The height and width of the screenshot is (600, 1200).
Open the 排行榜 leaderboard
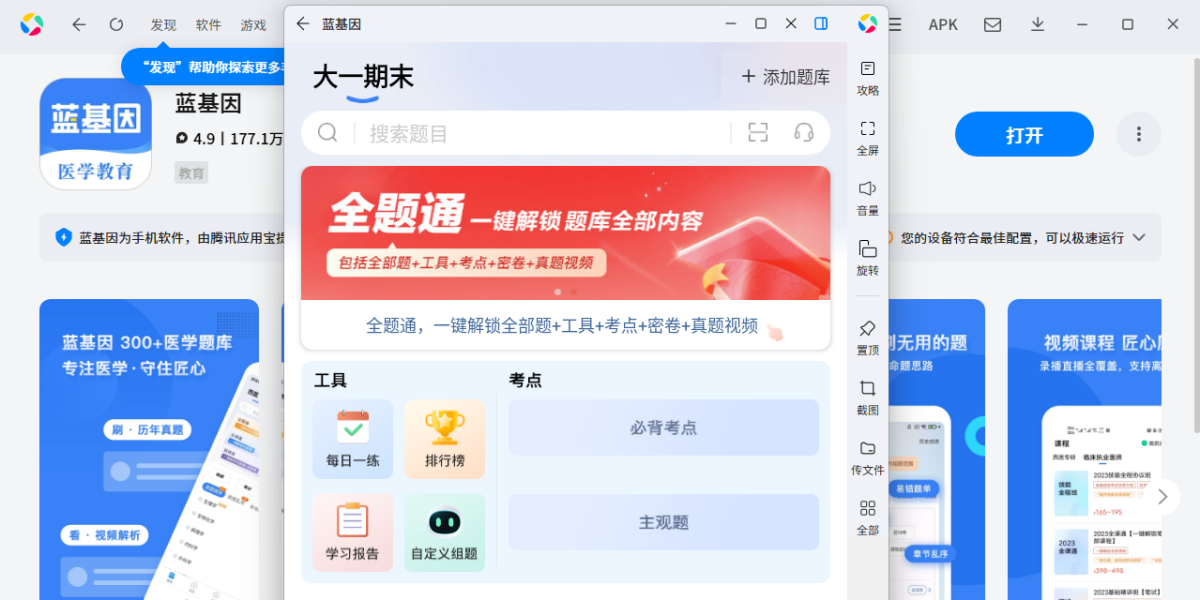point(444,439)
